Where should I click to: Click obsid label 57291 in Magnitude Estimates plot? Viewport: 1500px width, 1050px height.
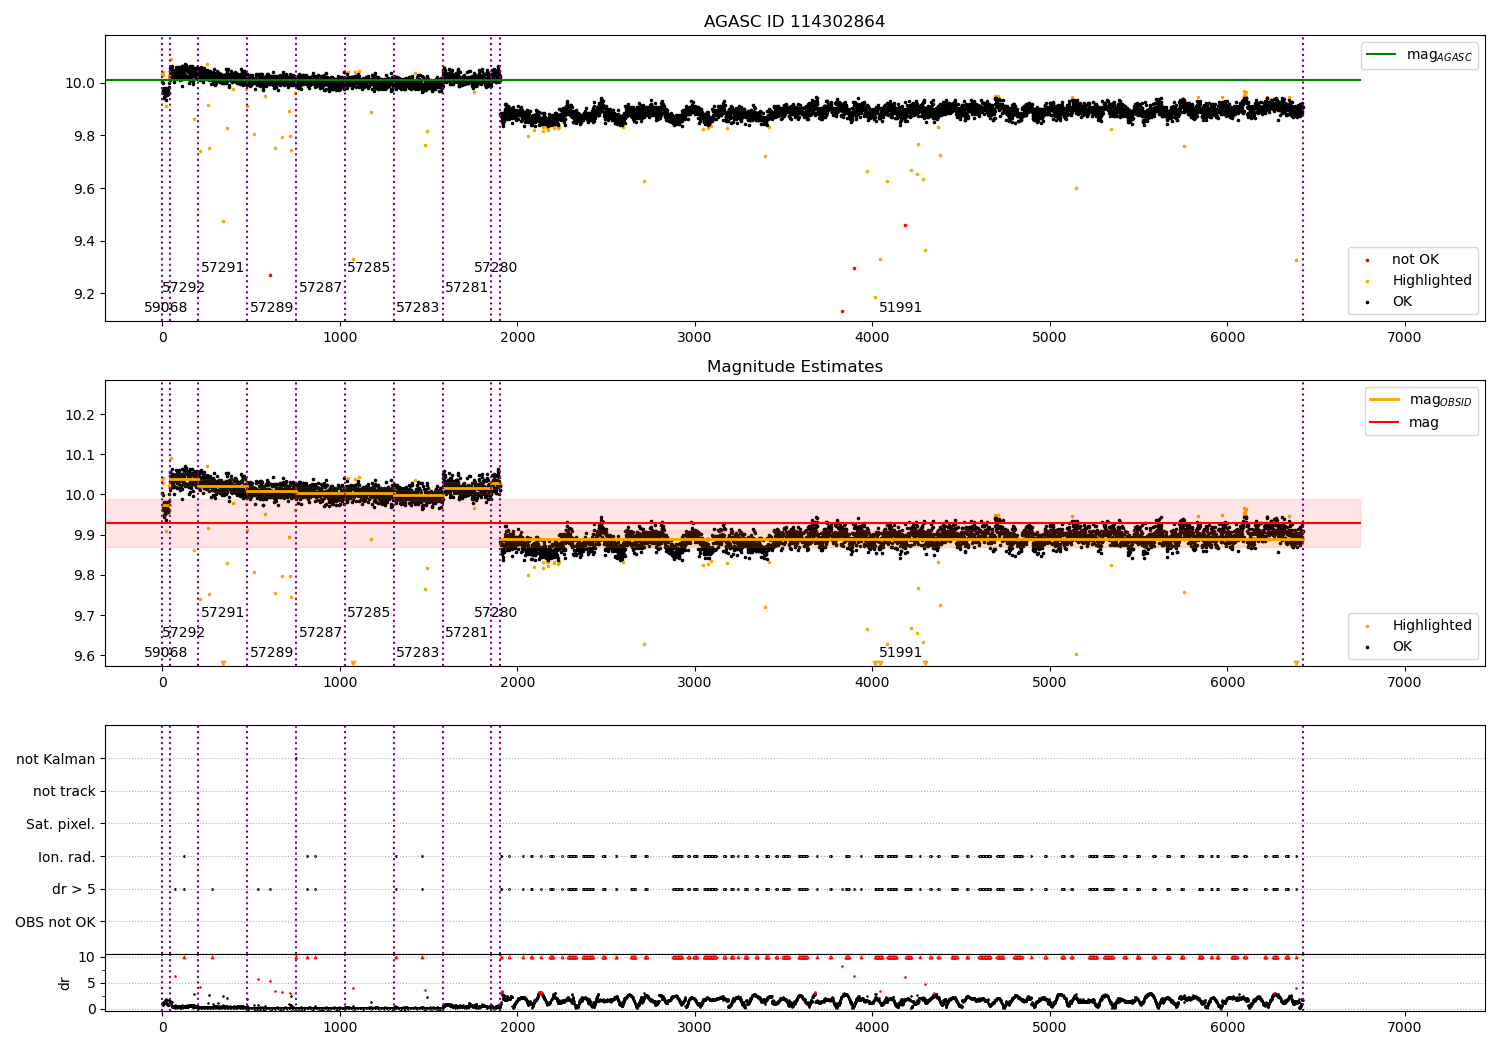pos(223,613)
